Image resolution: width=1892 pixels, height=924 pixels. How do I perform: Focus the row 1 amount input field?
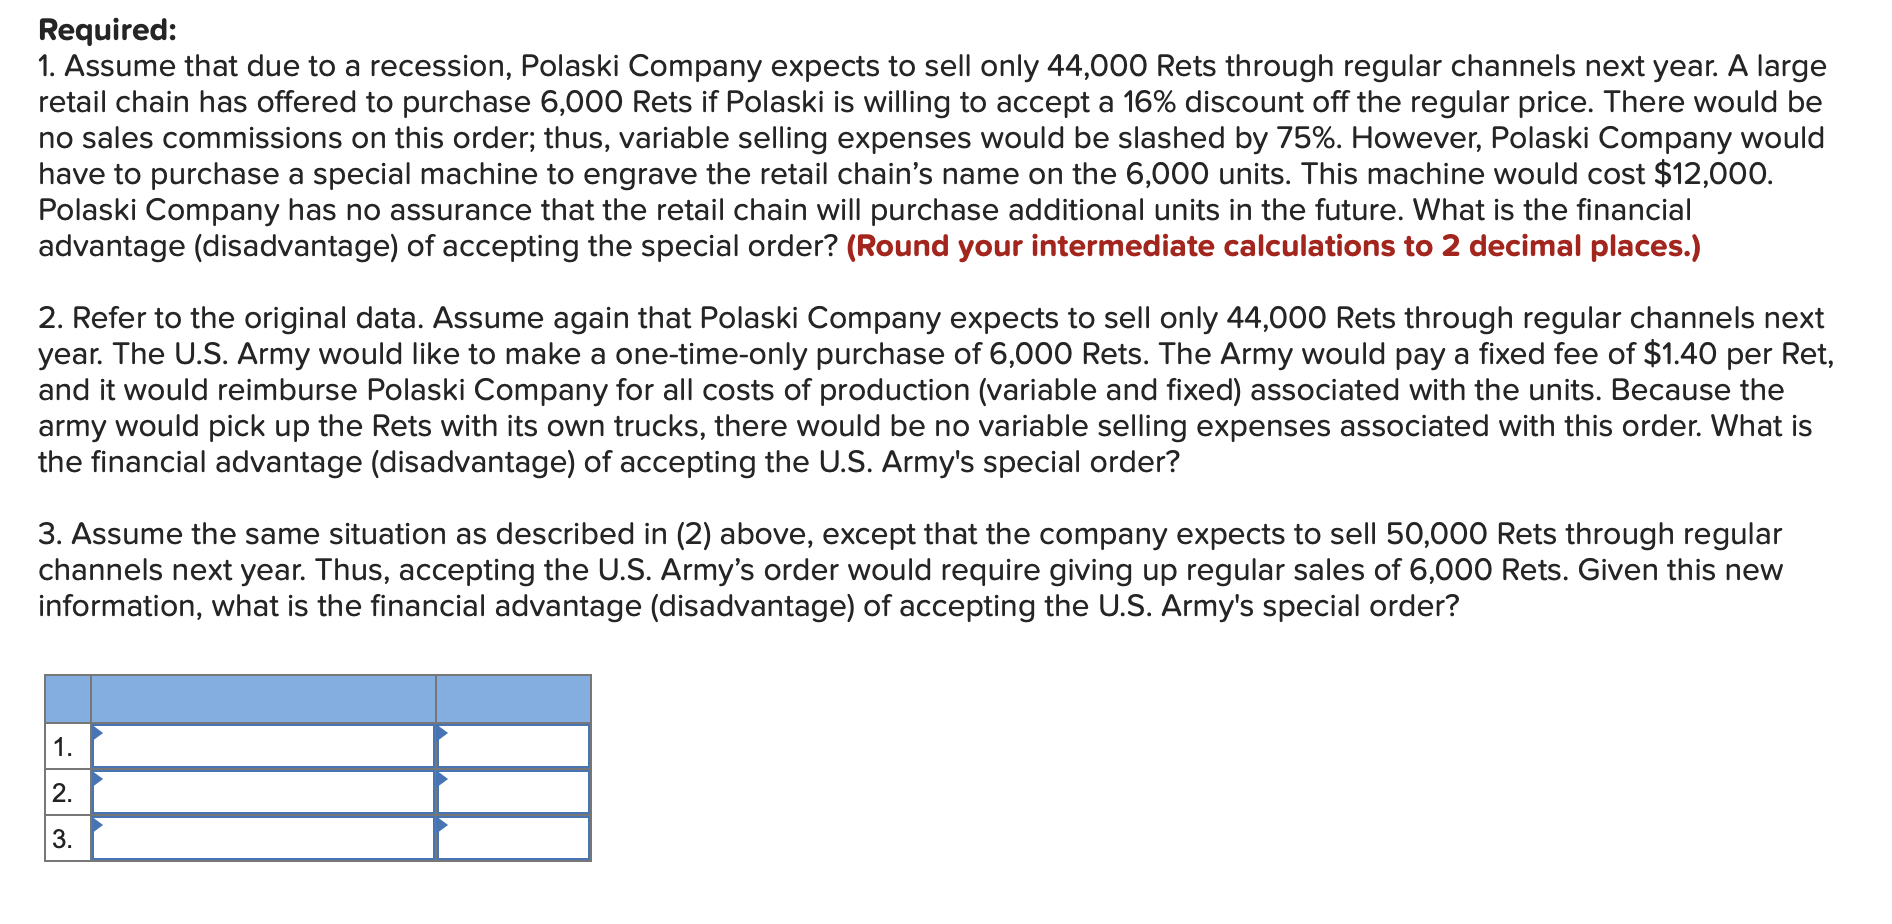513,746
